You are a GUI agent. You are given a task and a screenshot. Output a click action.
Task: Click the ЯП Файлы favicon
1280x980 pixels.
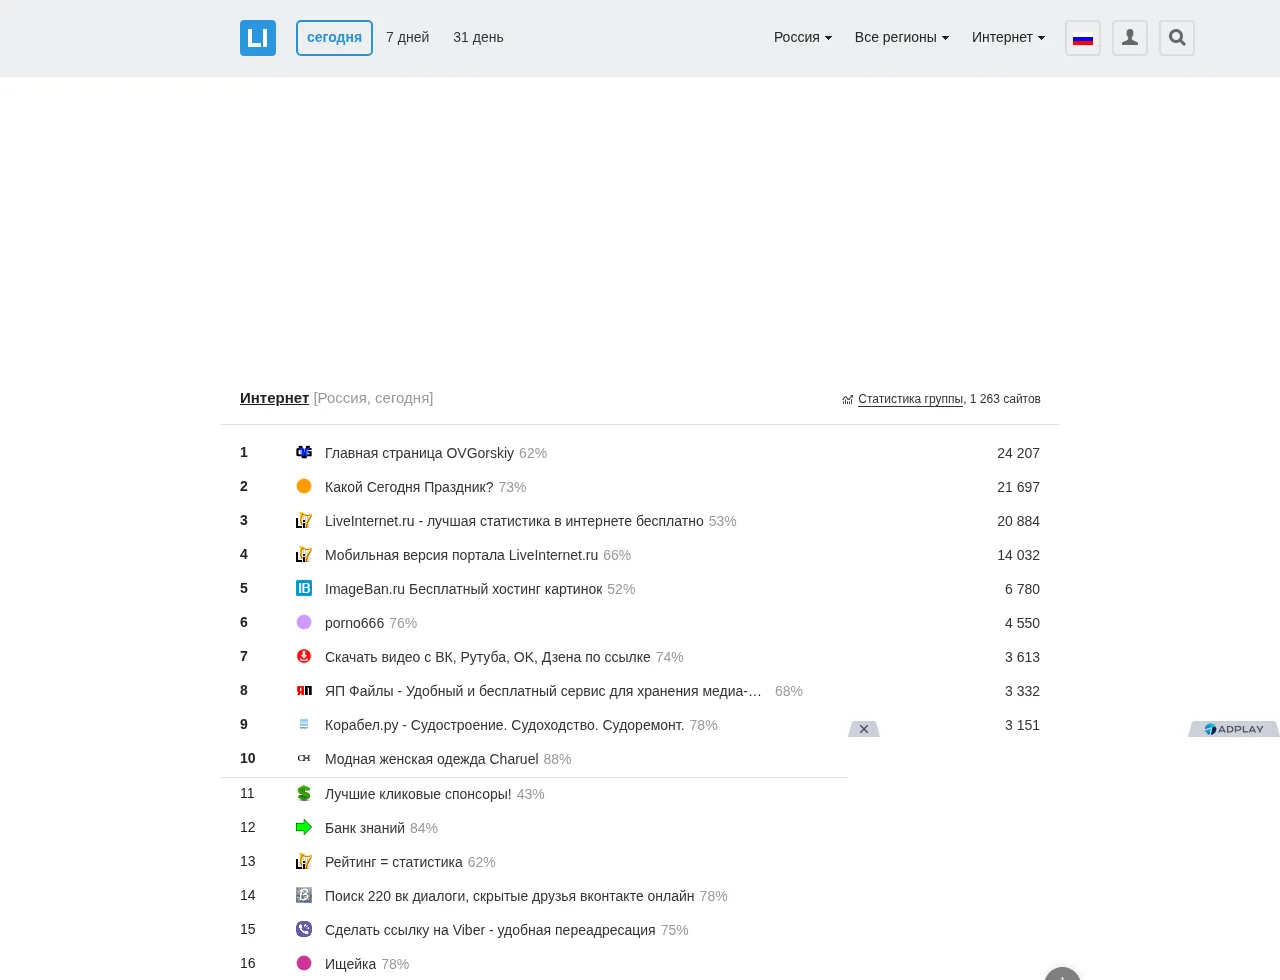[304, 690]
